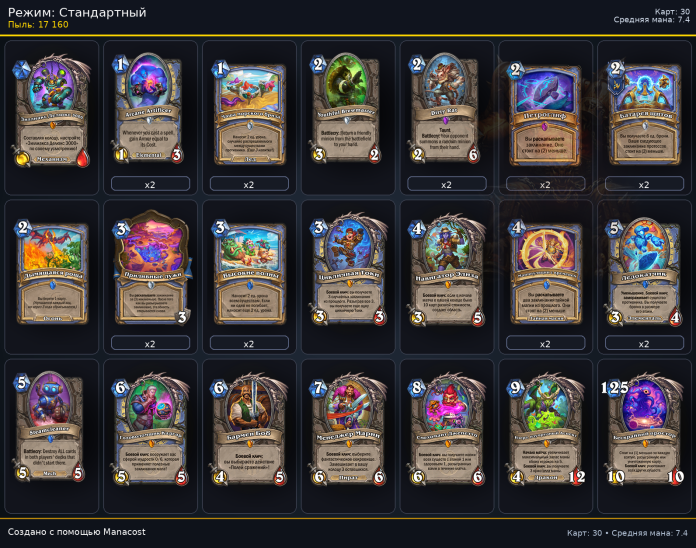The image size is (696, 548).
Task: Click the 125 mana cost icon
Action: pyautogui.click(x=615, y=388)
